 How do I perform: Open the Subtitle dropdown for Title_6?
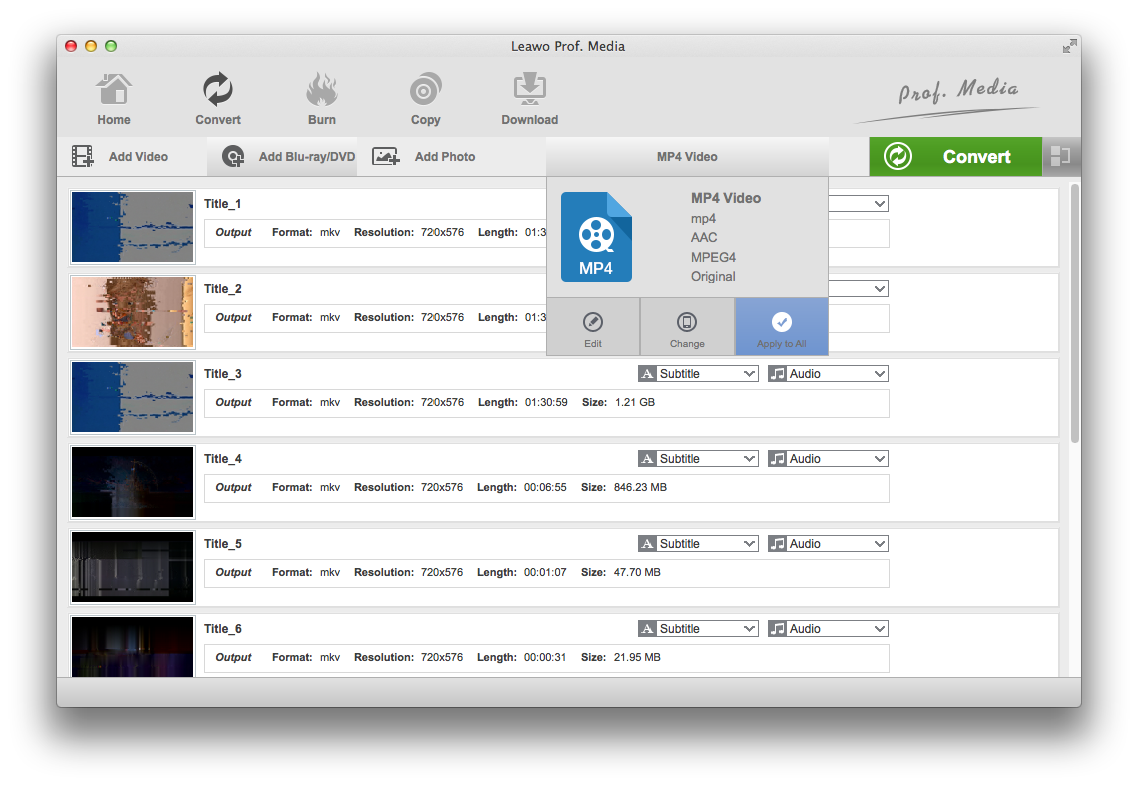[x=698, y=629]
